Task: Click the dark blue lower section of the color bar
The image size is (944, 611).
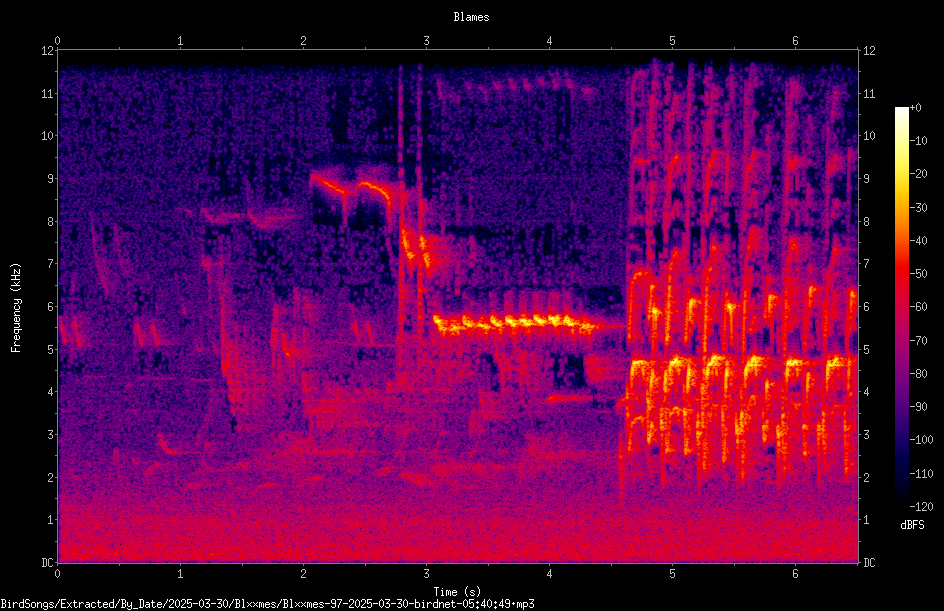Action: 901,457
